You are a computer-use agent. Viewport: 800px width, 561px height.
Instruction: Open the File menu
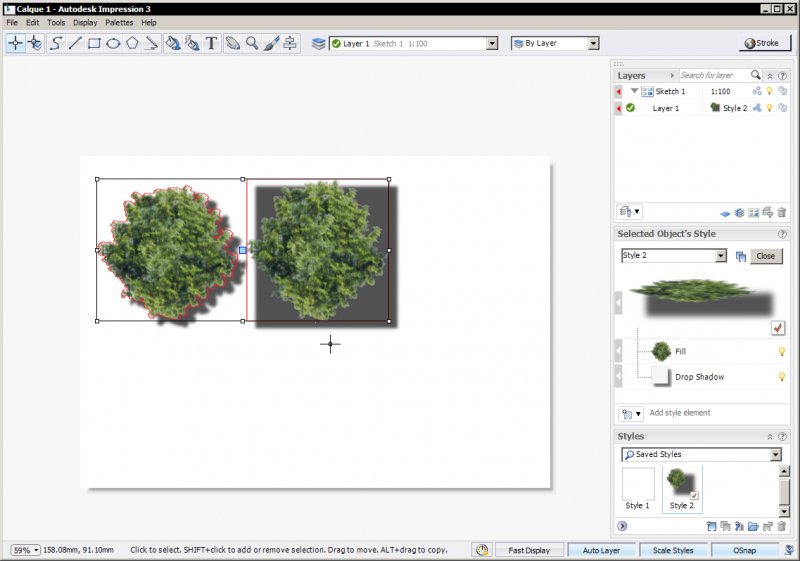click(x=12, y=22)
